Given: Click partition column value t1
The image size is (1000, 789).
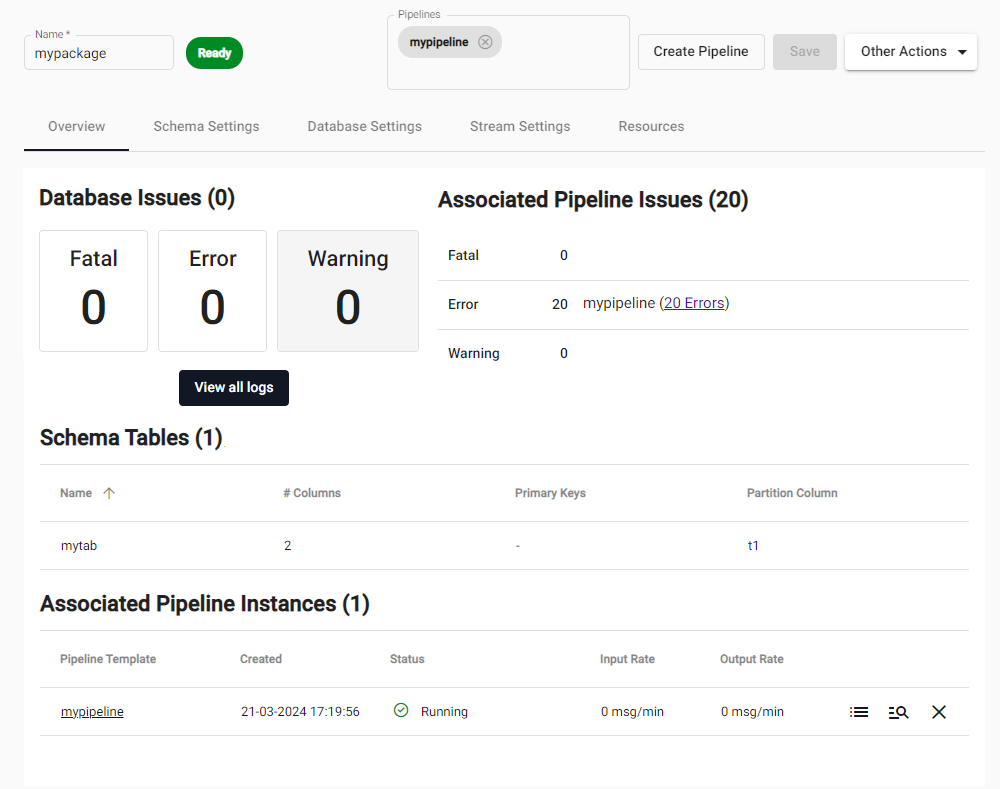Looking at the screenshot, I should point(753,546).
